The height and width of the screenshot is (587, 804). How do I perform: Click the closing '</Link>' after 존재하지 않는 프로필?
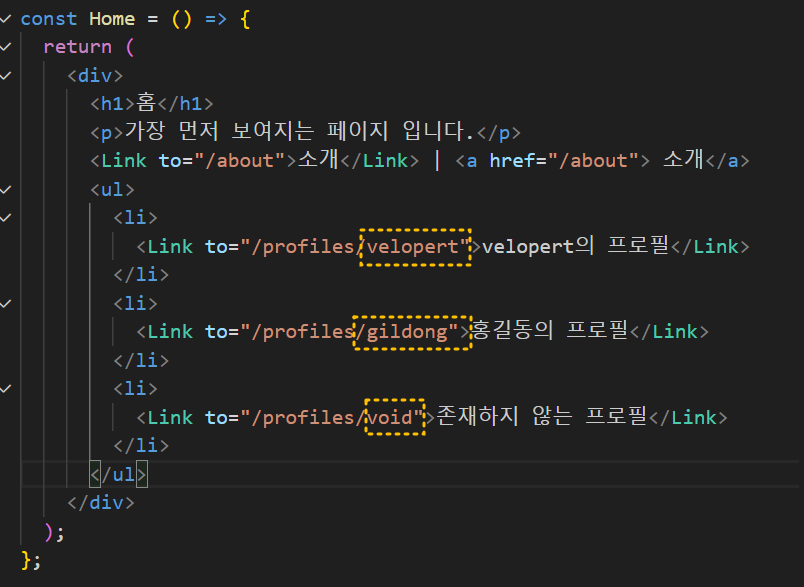click(x=688, y=417)
